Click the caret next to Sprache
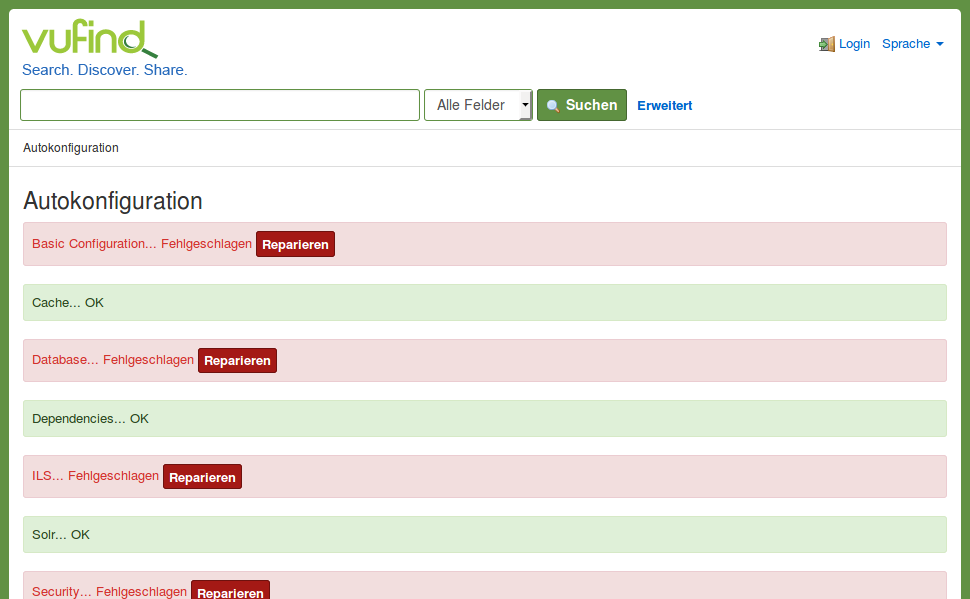 tap(940, 44)
